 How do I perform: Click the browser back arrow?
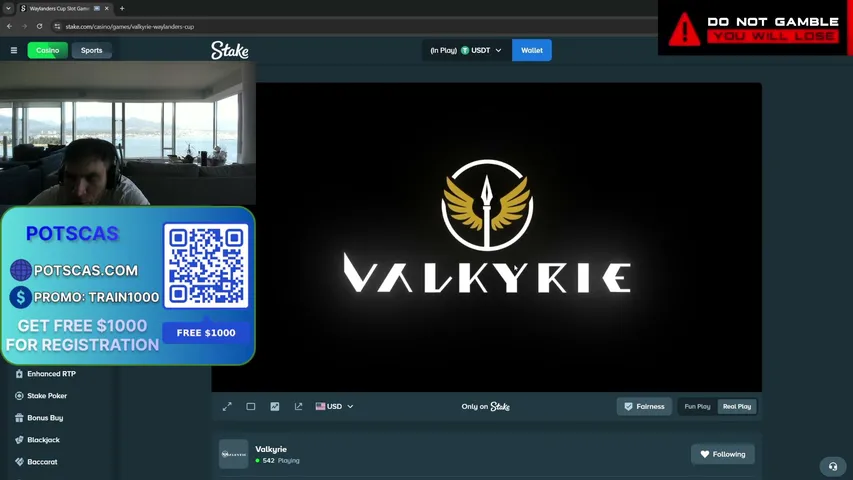tap(9, 26)
